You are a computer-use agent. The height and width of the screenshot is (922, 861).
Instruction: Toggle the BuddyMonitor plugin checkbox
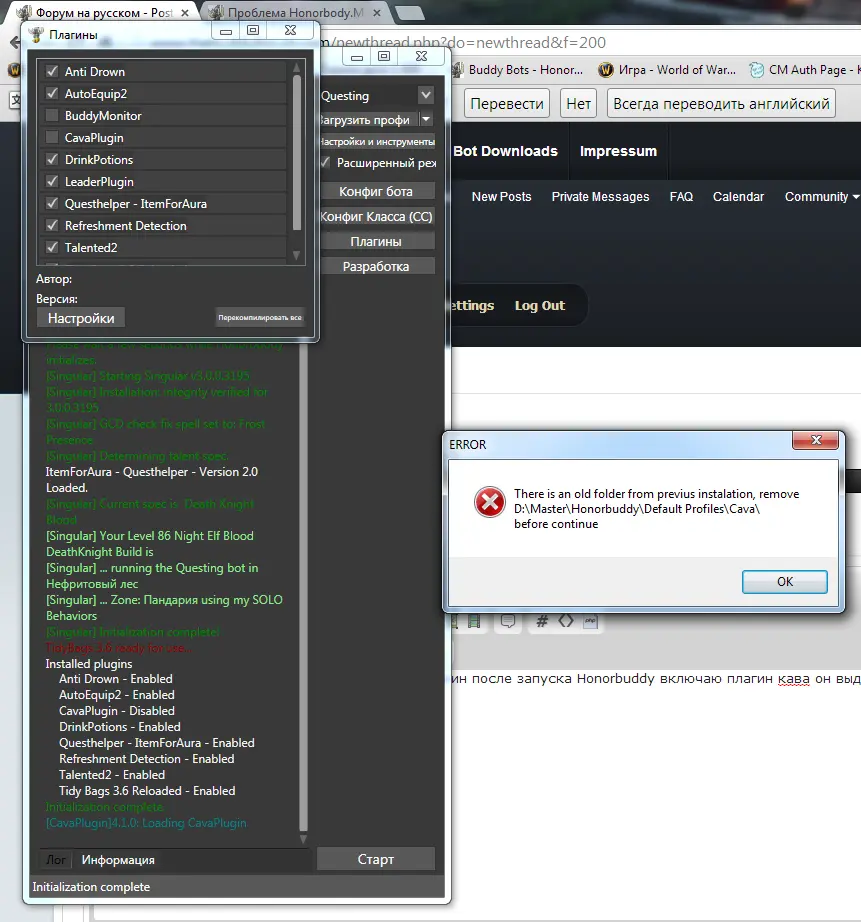[52, 116]
